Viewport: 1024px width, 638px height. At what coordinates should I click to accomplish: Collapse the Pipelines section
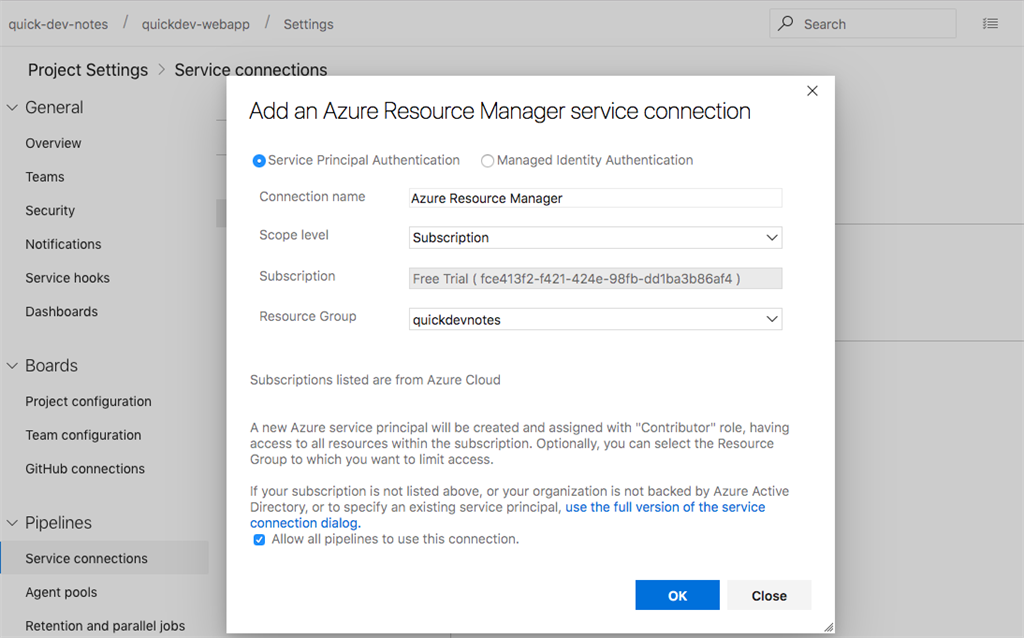12,522
